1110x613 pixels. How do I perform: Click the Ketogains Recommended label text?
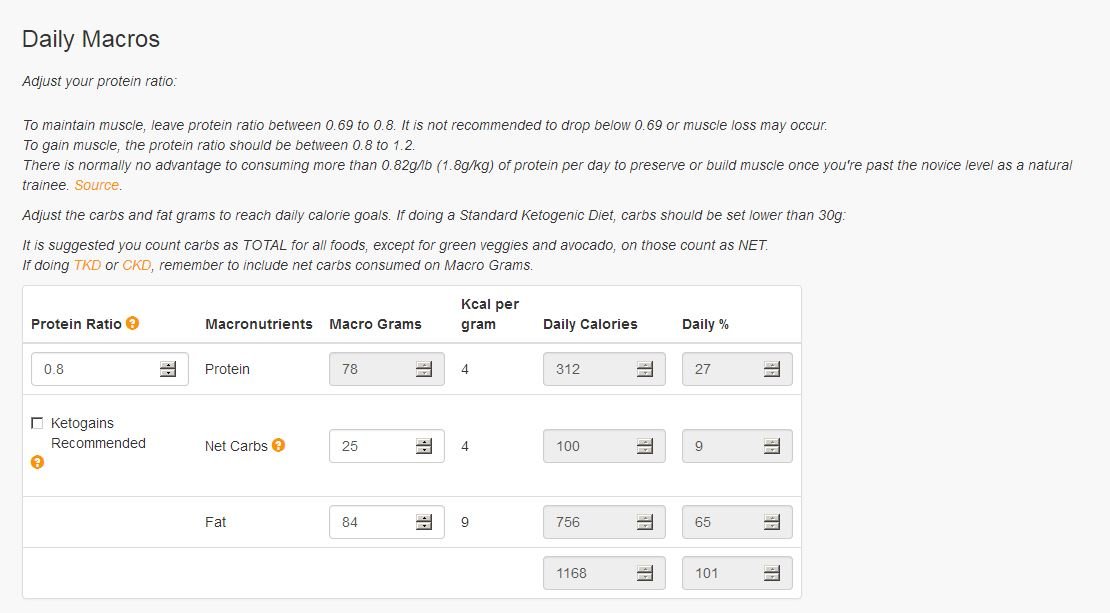[98, 432]
